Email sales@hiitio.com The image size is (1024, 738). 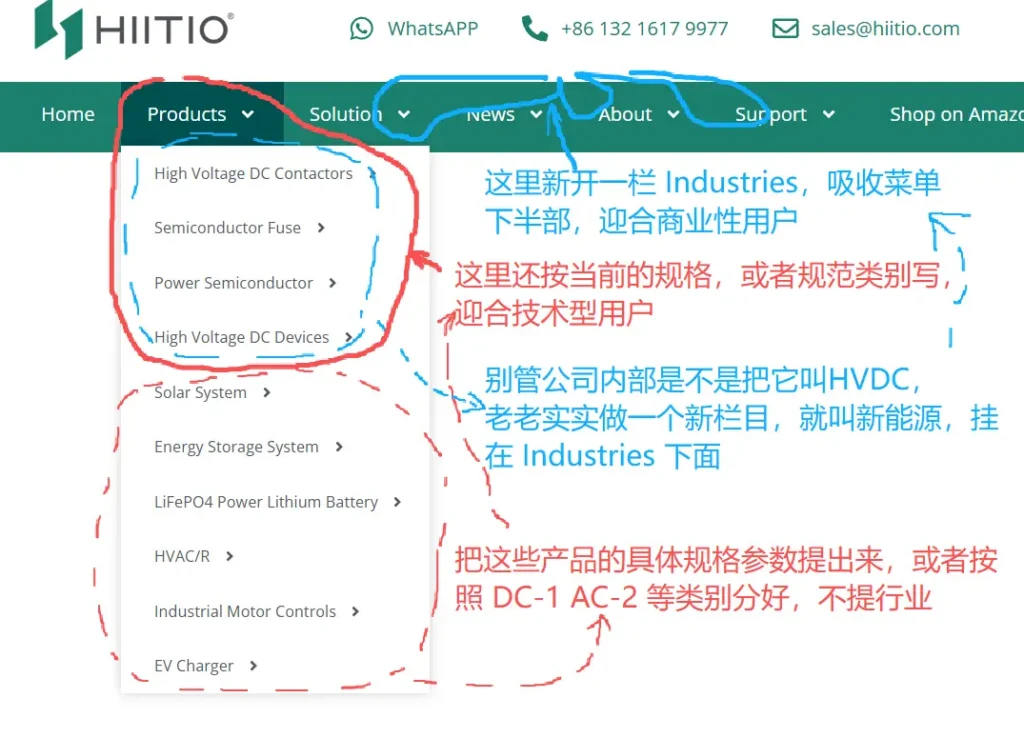[885, 29]
